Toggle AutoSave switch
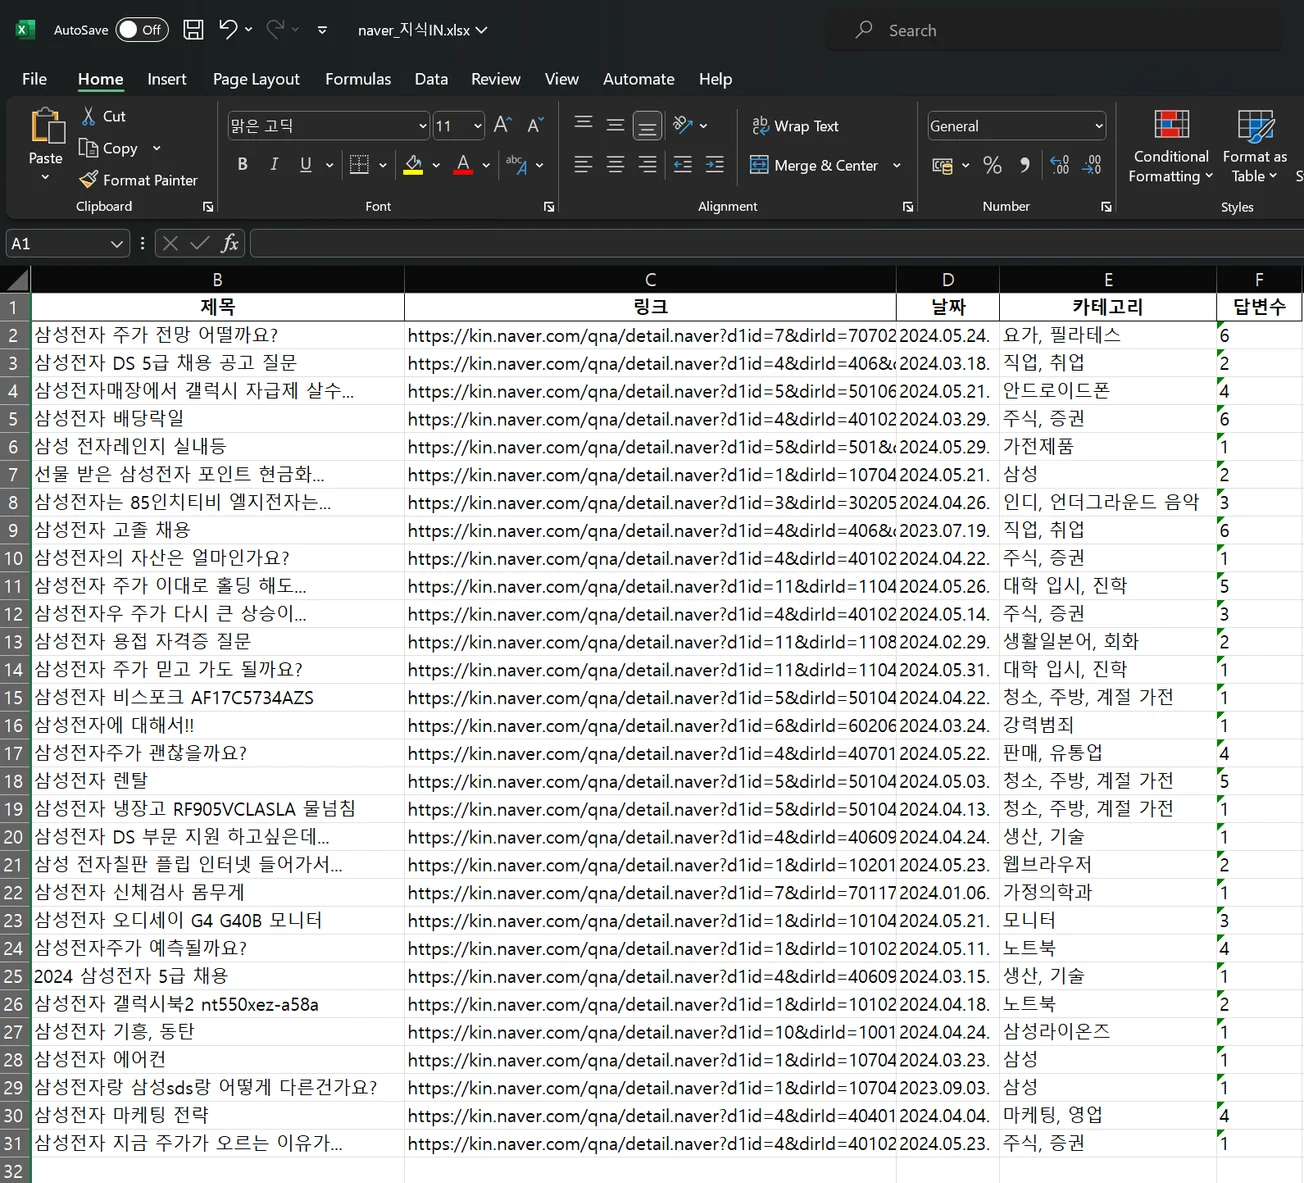 point(140,30)
